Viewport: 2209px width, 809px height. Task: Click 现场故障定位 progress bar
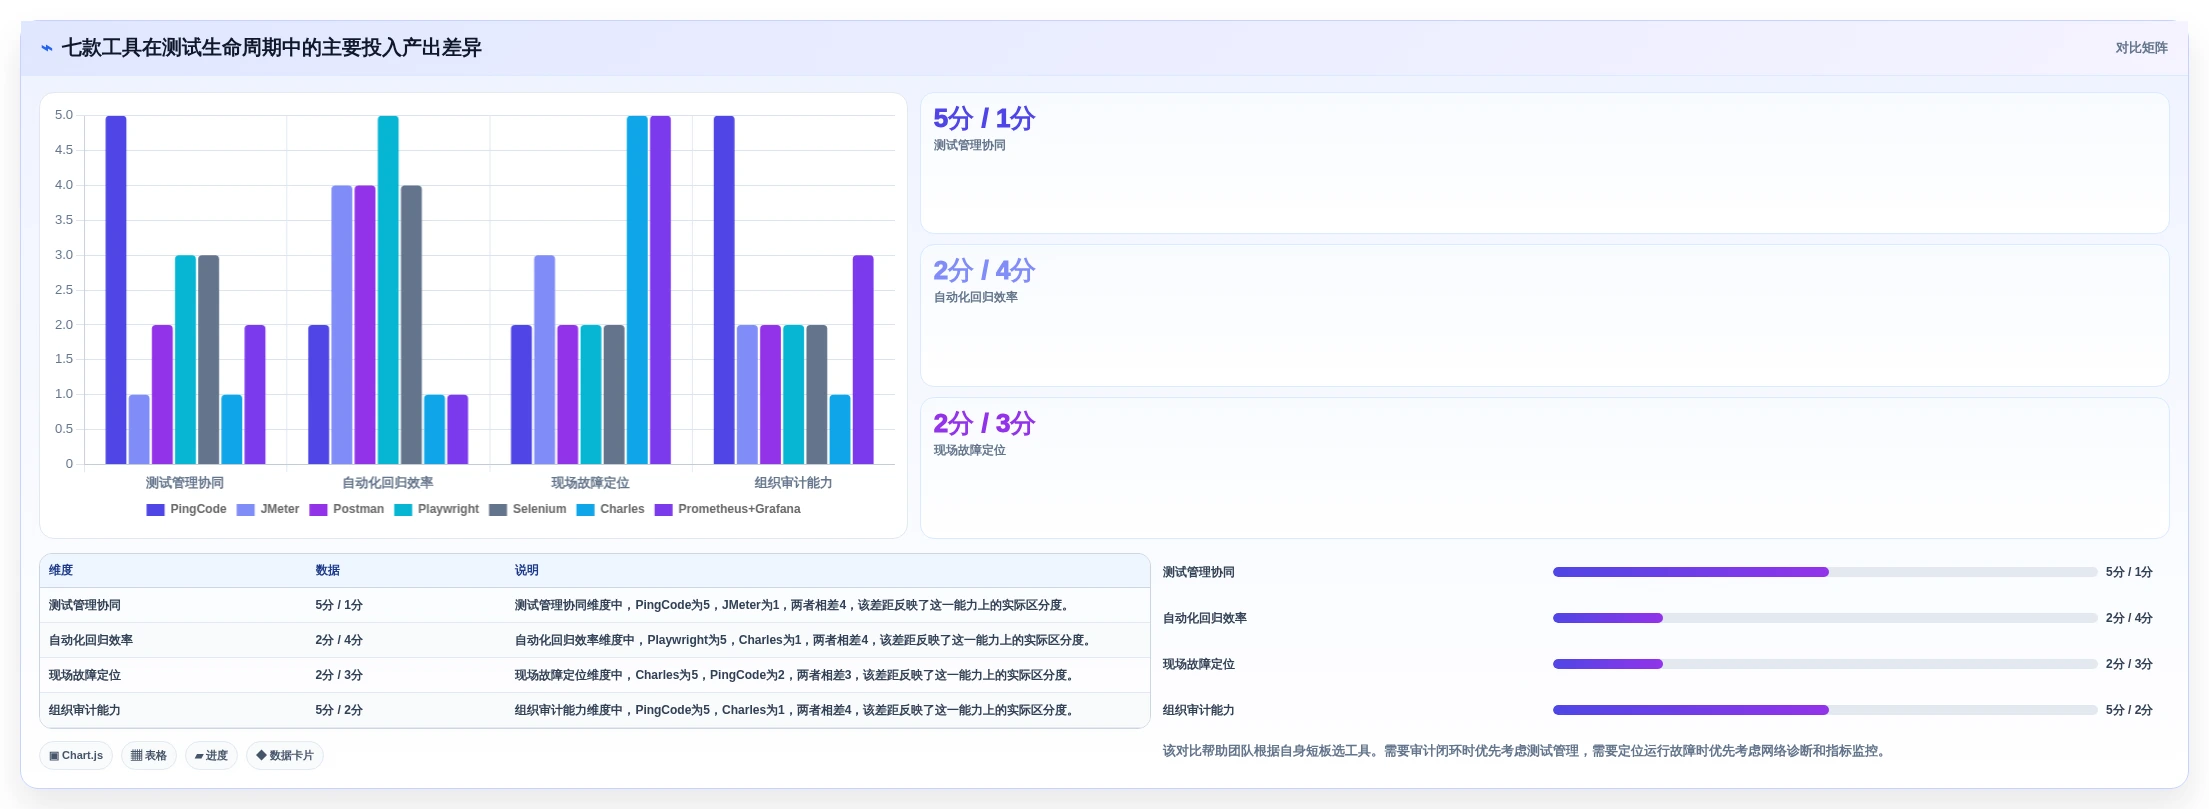(x=1825, y=664)
